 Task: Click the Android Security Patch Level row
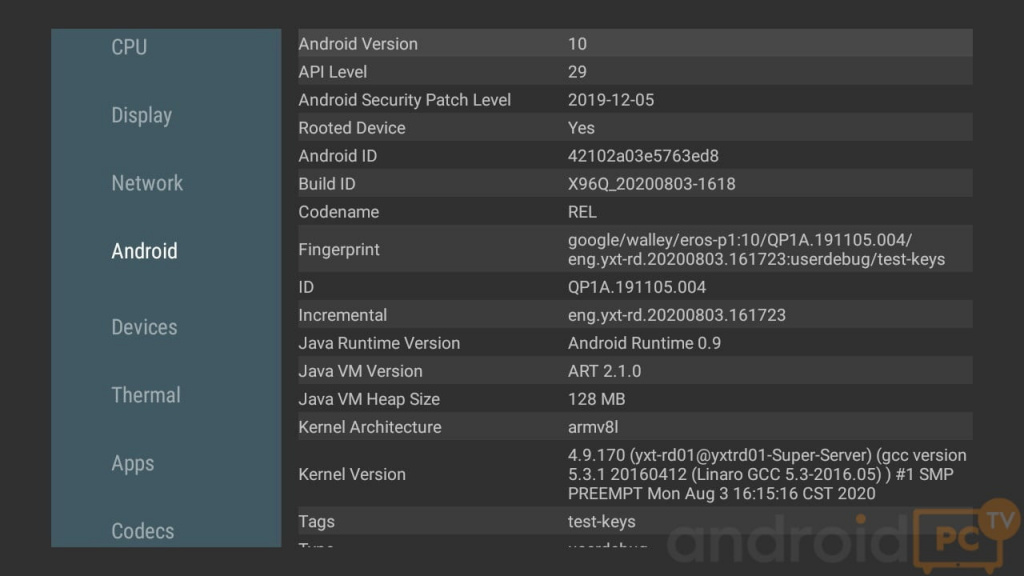pos(634,100)
